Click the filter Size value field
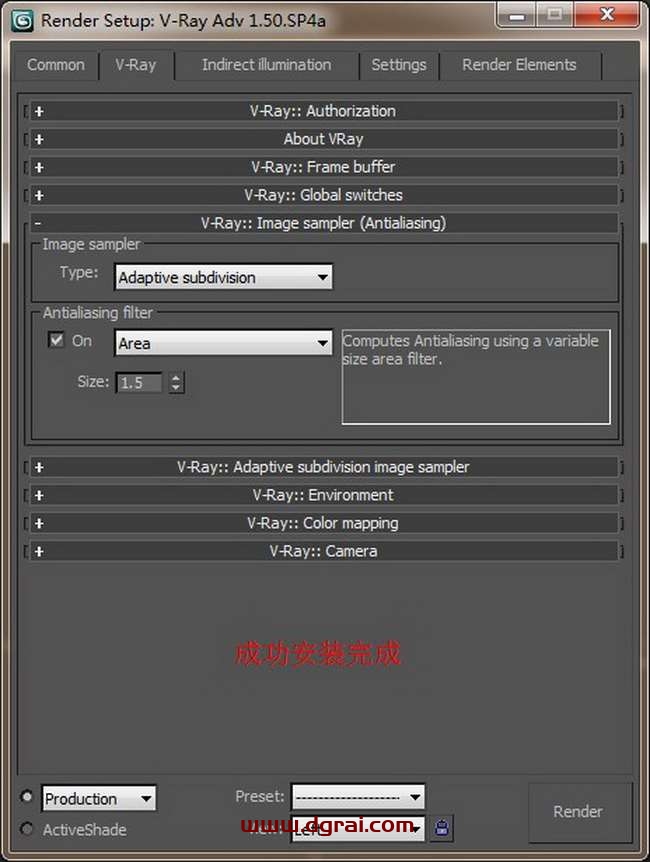This screenshot has height=862, width=650. point(139,383)
